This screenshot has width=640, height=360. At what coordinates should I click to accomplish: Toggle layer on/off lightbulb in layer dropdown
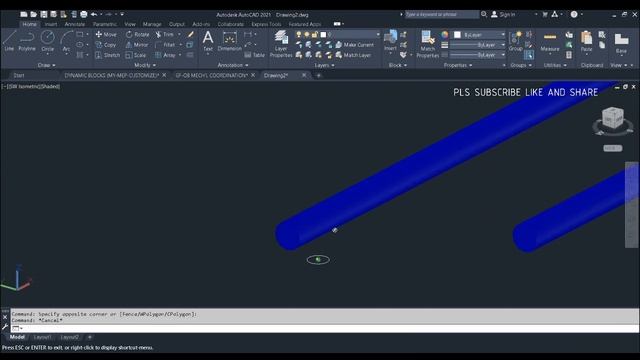pos(299,35)
